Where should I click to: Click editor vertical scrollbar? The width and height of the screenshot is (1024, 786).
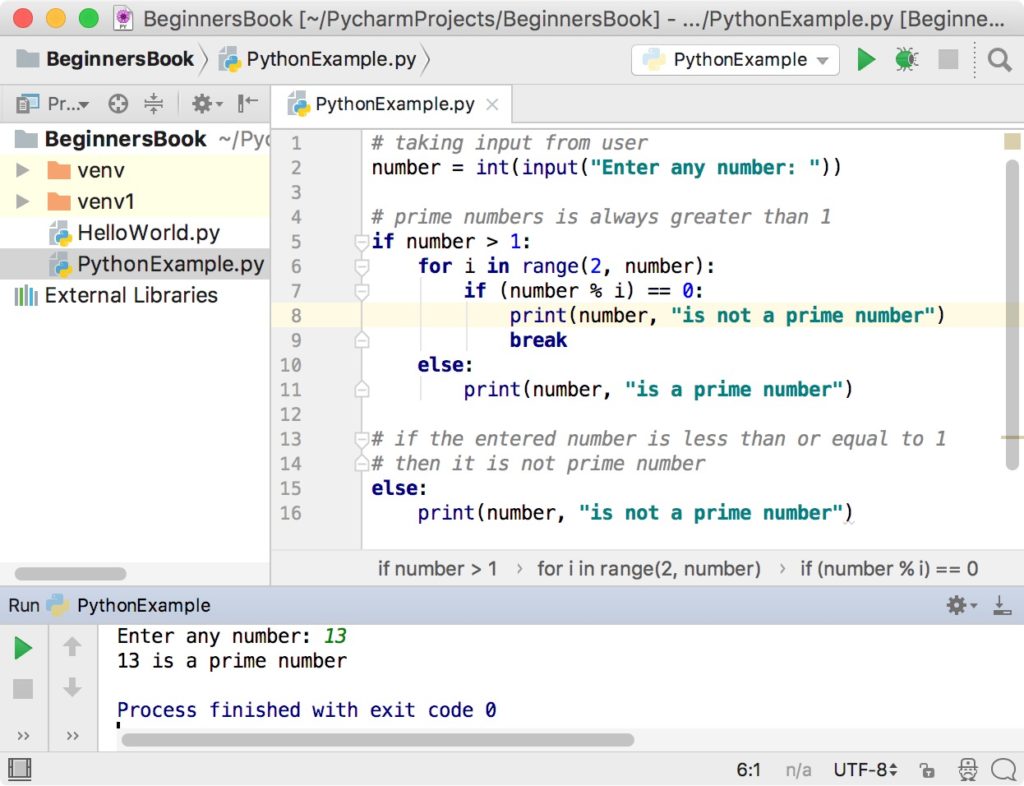tap(1012, 315)
